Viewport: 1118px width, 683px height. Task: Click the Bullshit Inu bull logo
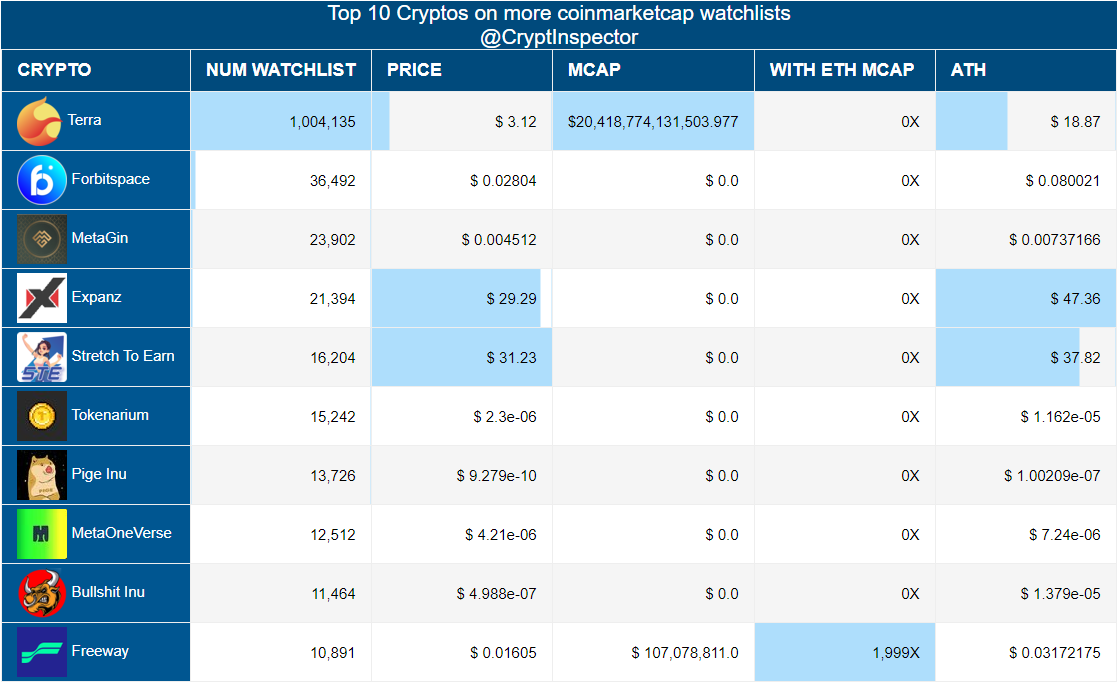[x=41, y=593]
